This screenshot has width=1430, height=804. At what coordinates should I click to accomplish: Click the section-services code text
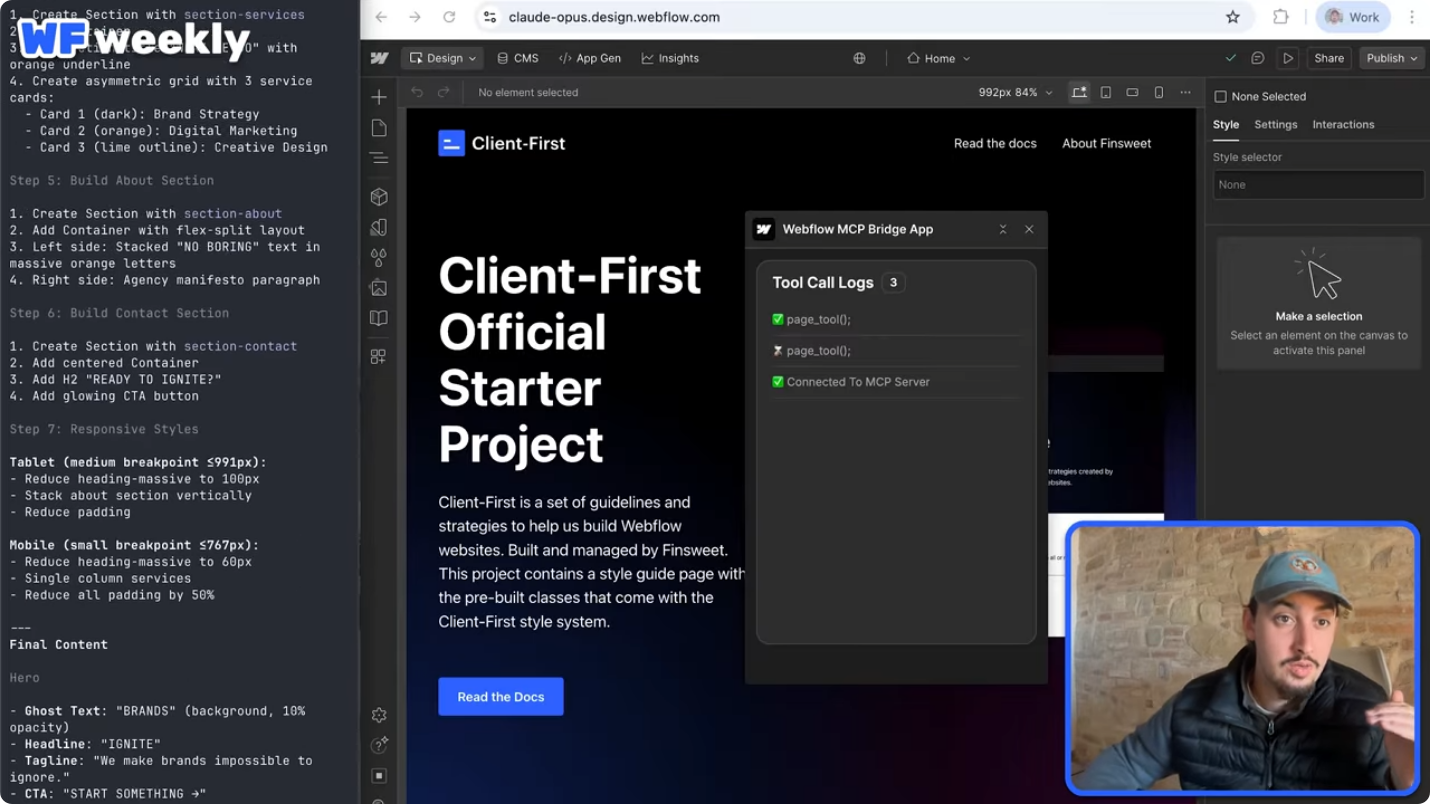click(x=244, y=15)
